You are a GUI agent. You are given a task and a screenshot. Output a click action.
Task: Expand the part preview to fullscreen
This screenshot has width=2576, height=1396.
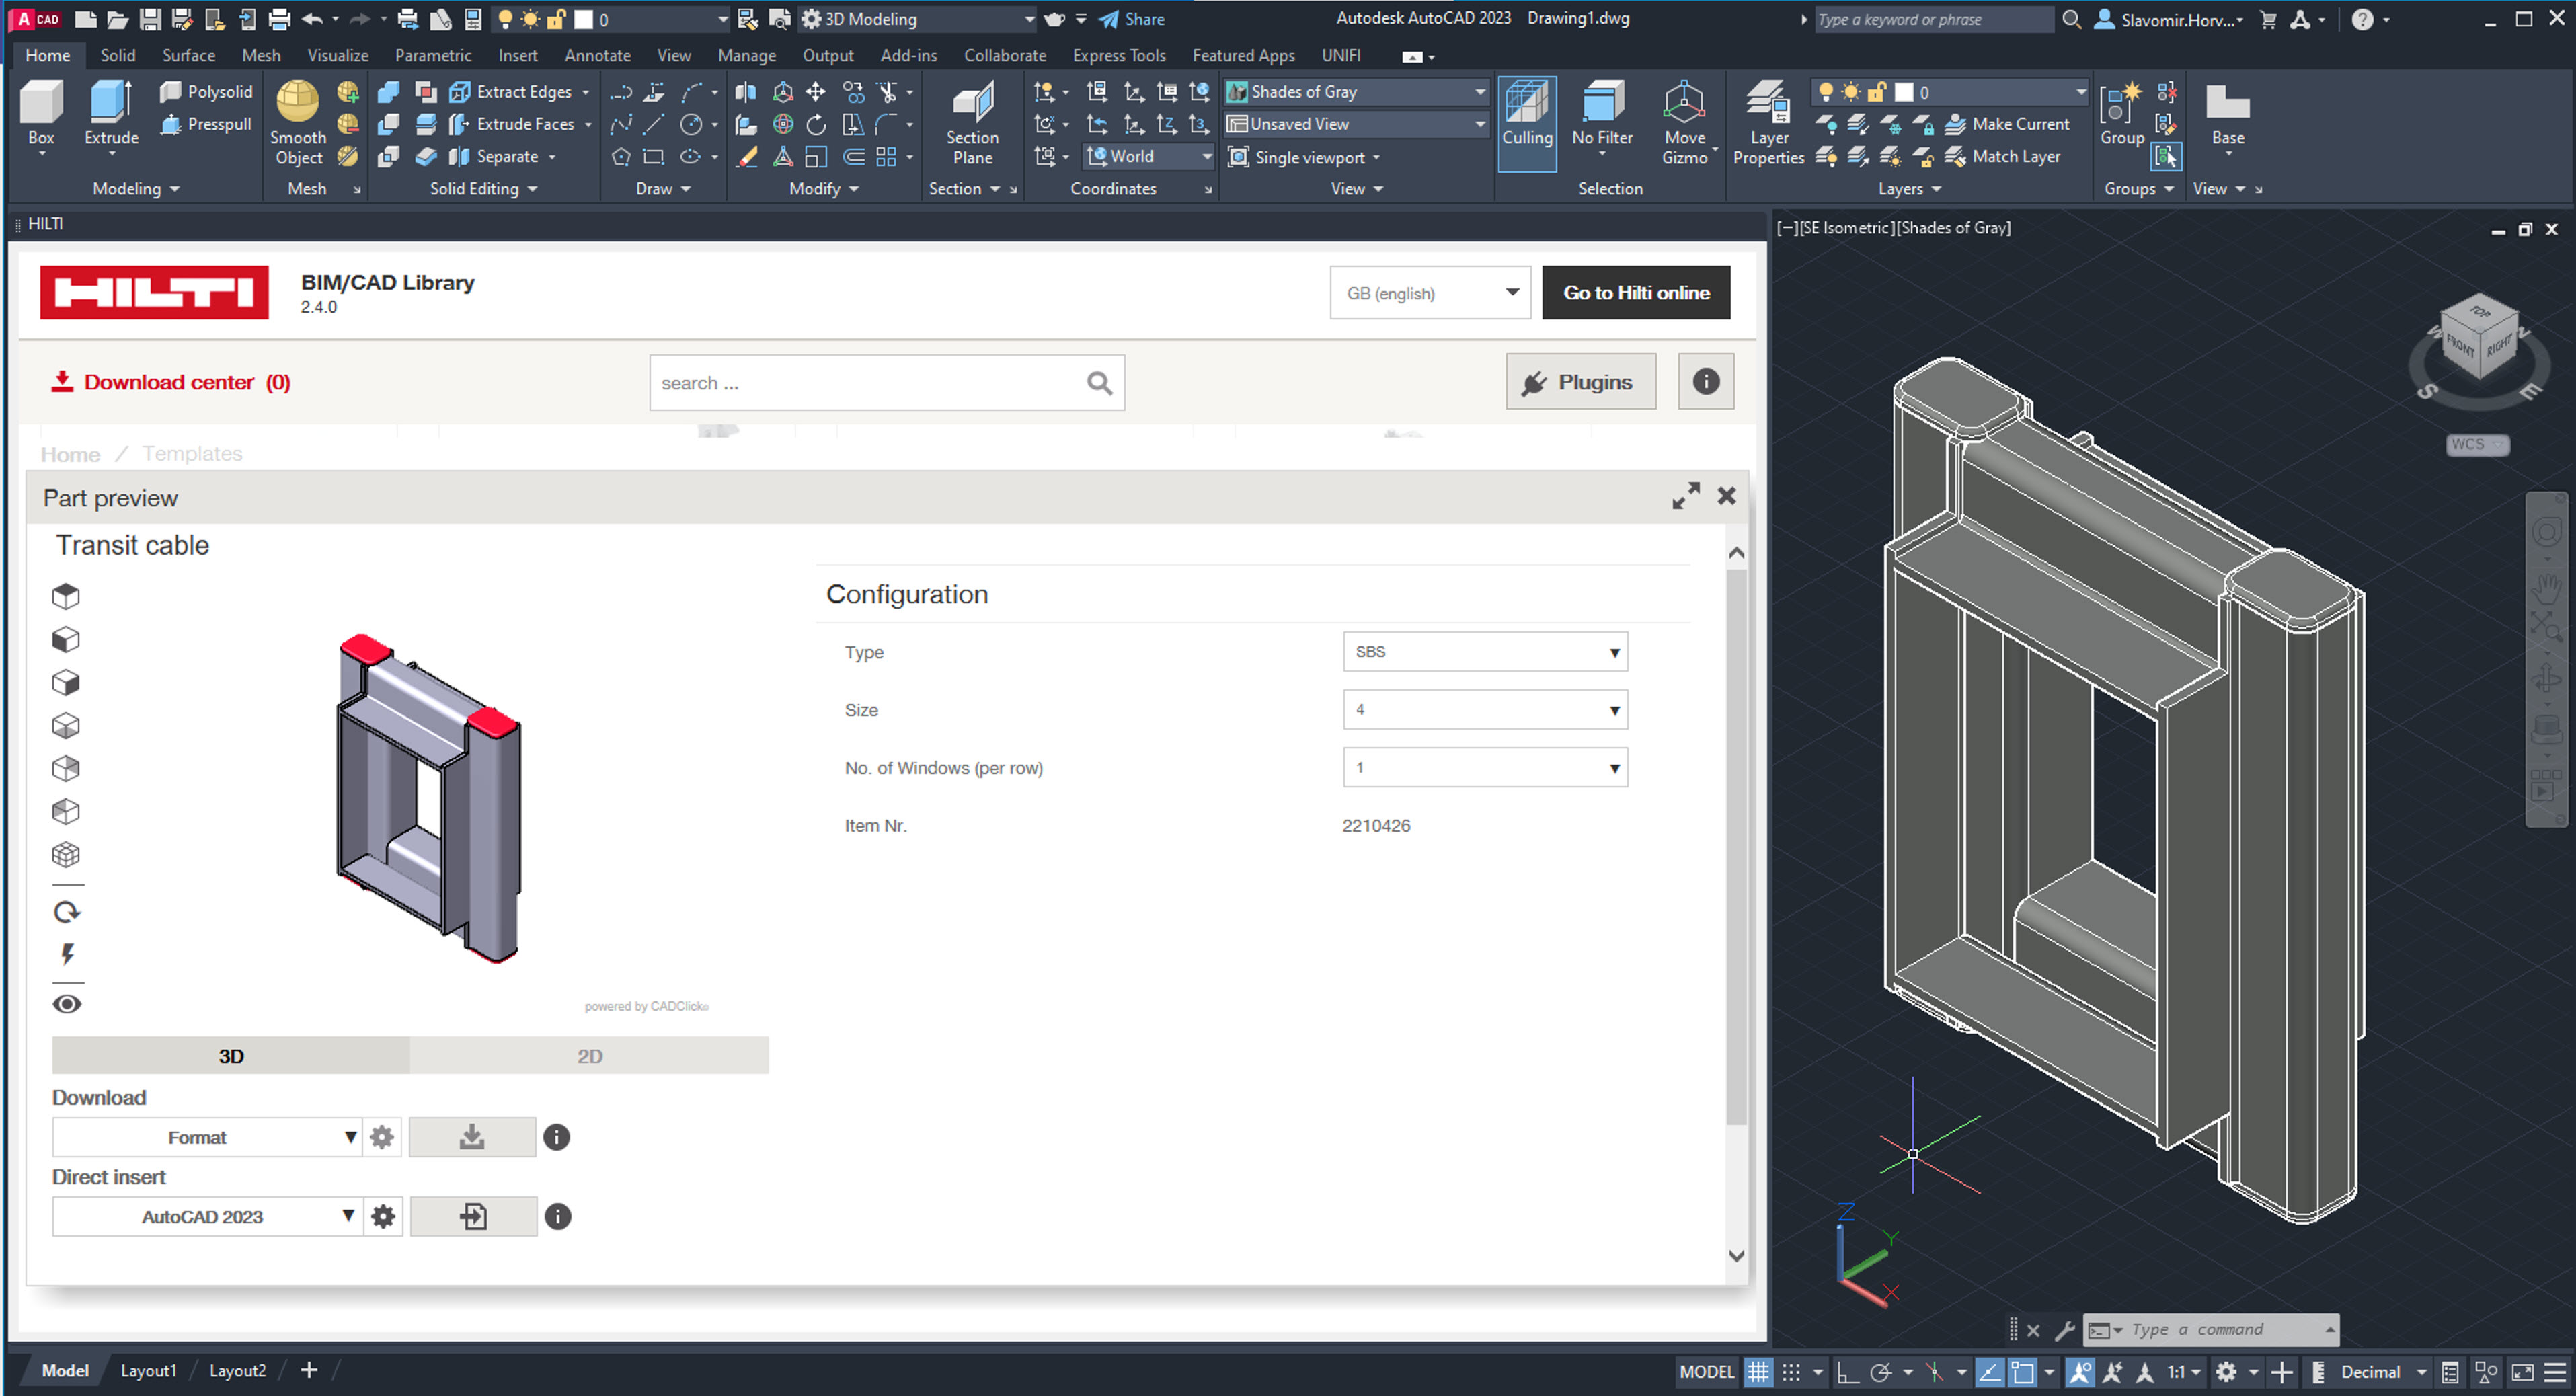coord(1685,496)
